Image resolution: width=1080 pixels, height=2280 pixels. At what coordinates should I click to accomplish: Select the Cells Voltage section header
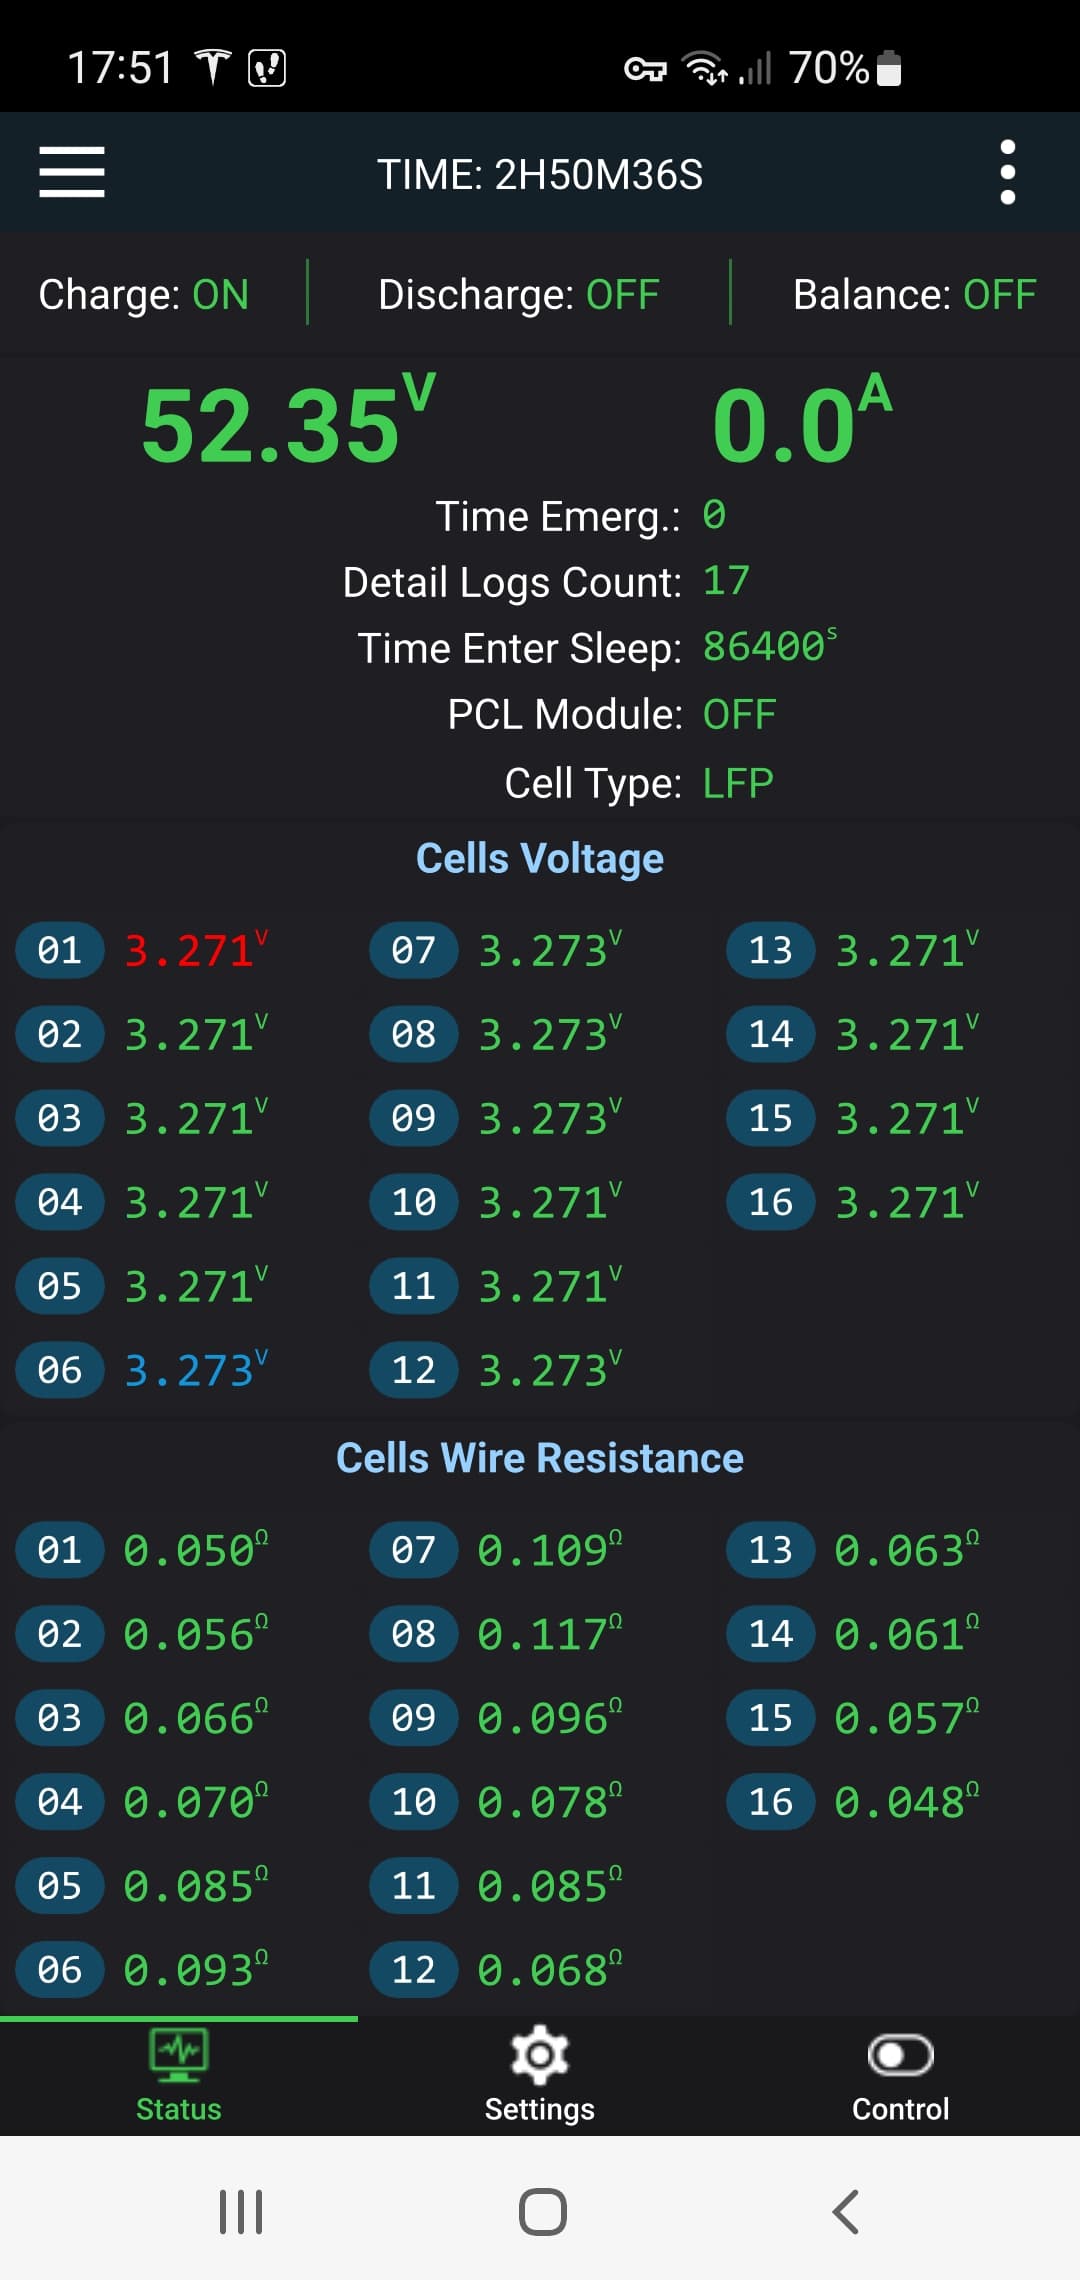click(540, 858)
